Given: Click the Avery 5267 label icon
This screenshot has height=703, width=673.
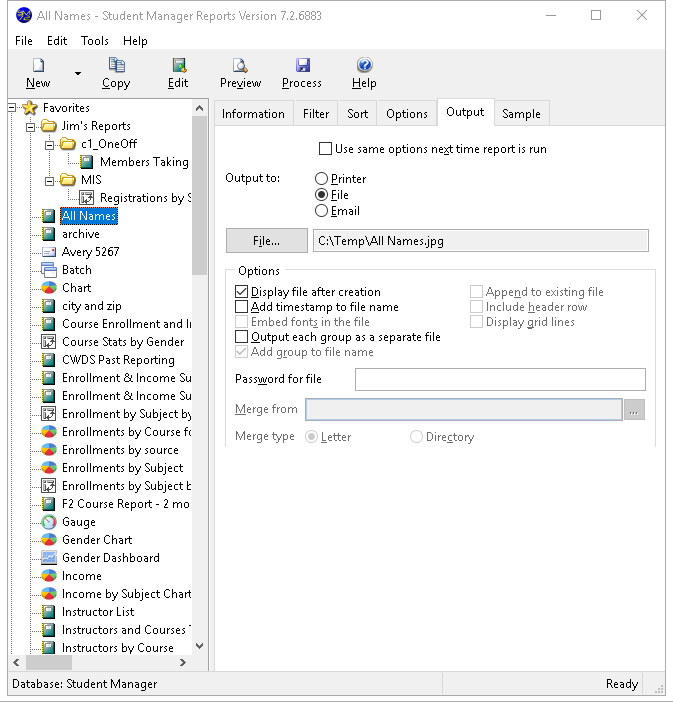Looking at the screenshot, I should 48,252.
